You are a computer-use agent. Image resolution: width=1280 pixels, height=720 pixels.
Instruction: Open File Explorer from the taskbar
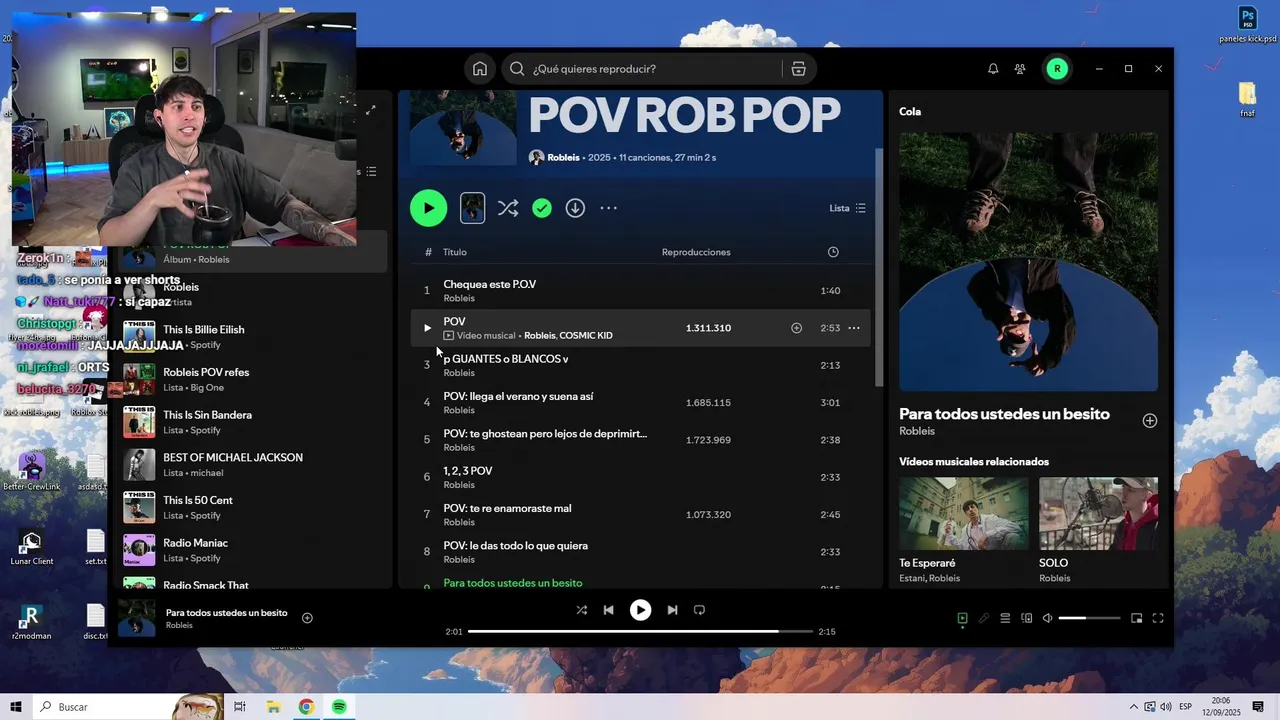point(273,706)
